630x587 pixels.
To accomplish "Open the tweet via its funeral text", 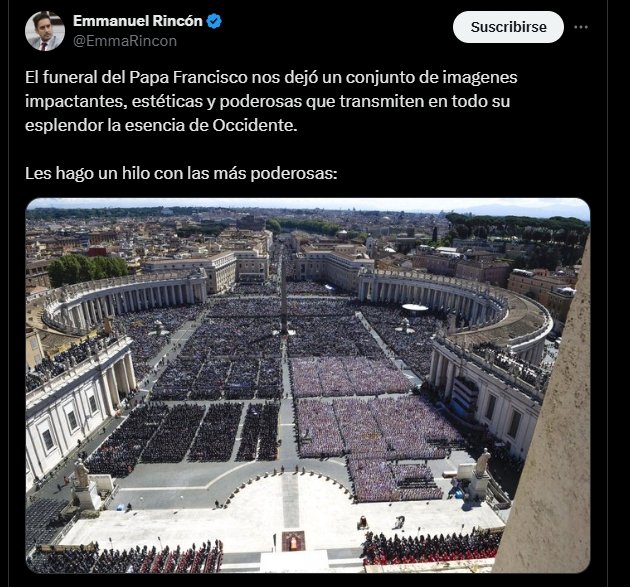I will pos(271,101).
